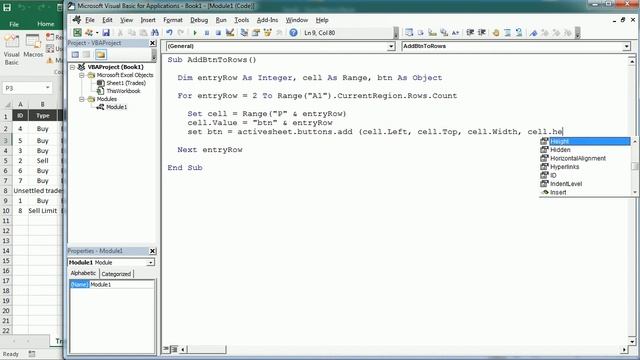Screen dimensions: 640x360
Task: Click Complete Word icon
Action: (456, 33)
